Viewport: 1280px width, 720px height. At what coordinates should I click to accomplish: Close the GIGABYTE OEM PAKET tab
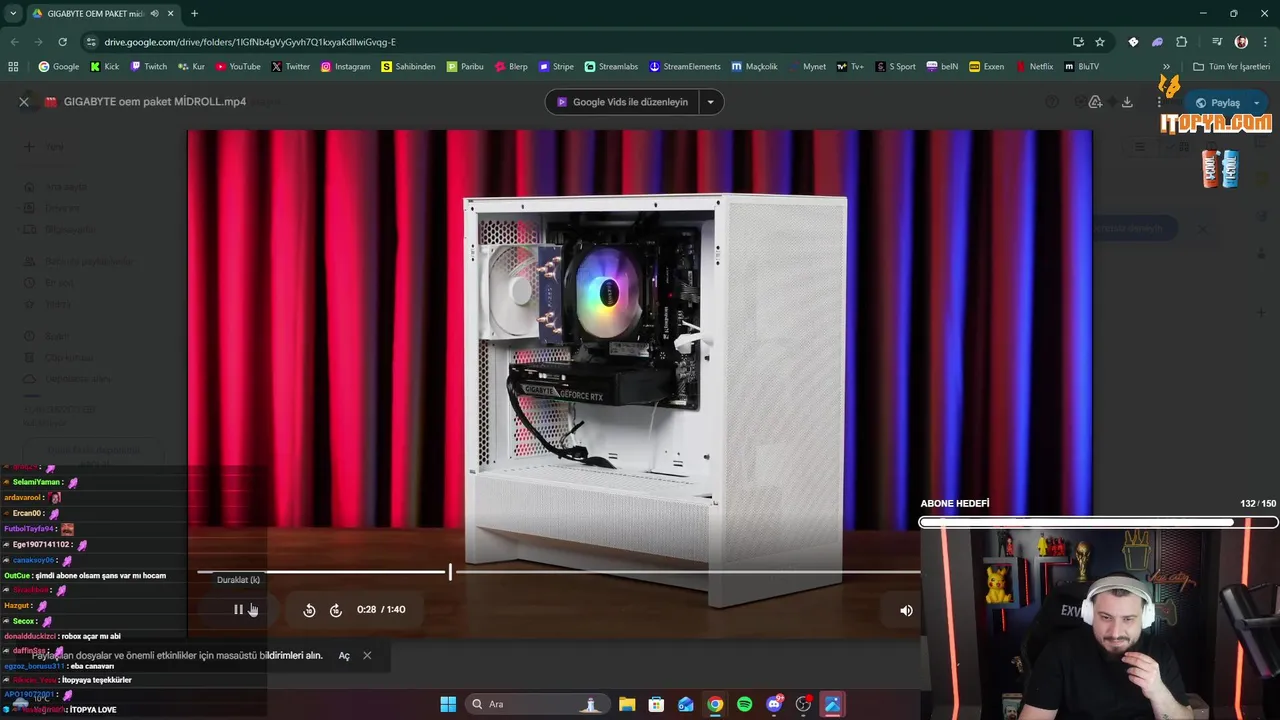[x=171, y=14]
